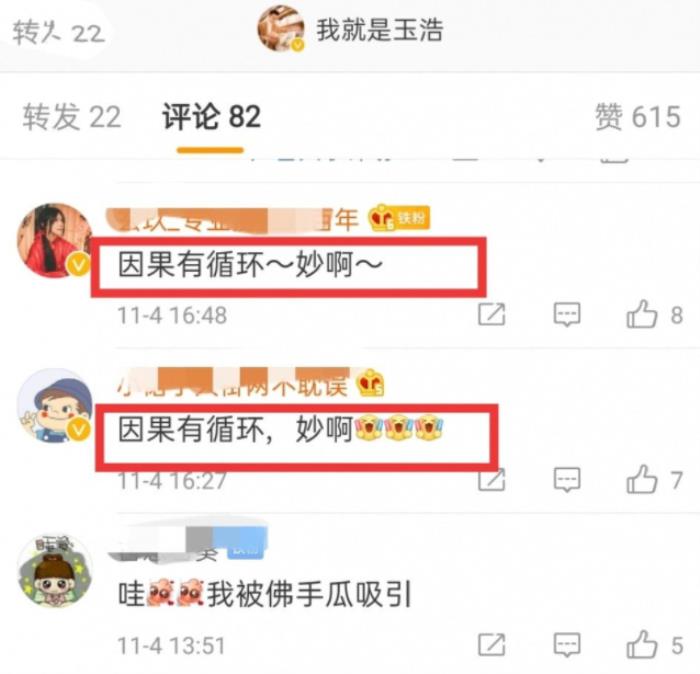The image size is (700, 674).
Task: Open the 赞 615 likes tab
Action: point(638,117)
